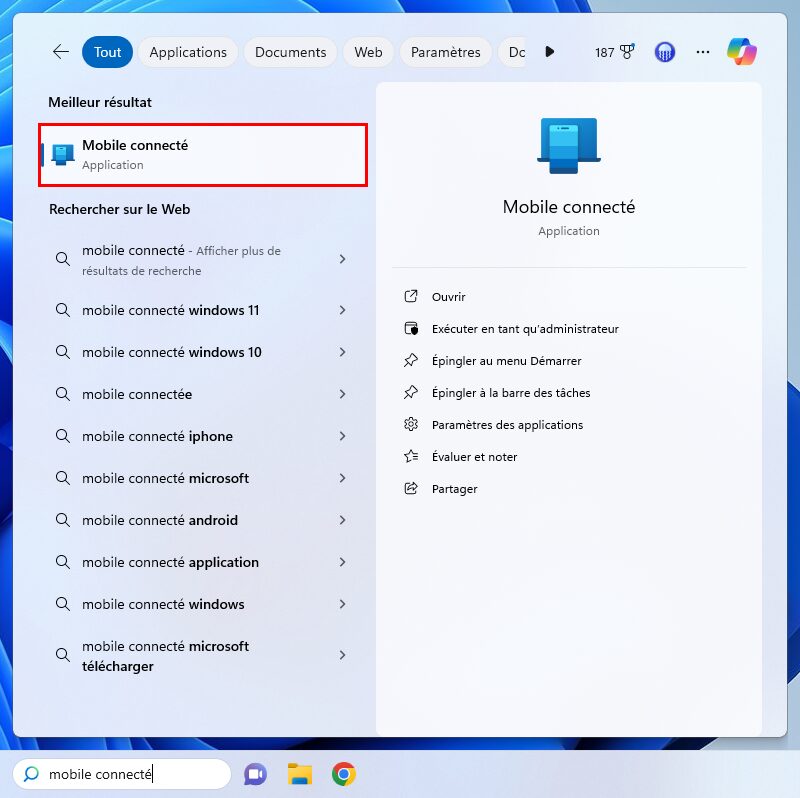Open the three-dots more options menu
The height and width of the screenshot is (798, 800).
pyautogui.click(x=703, y=52)
